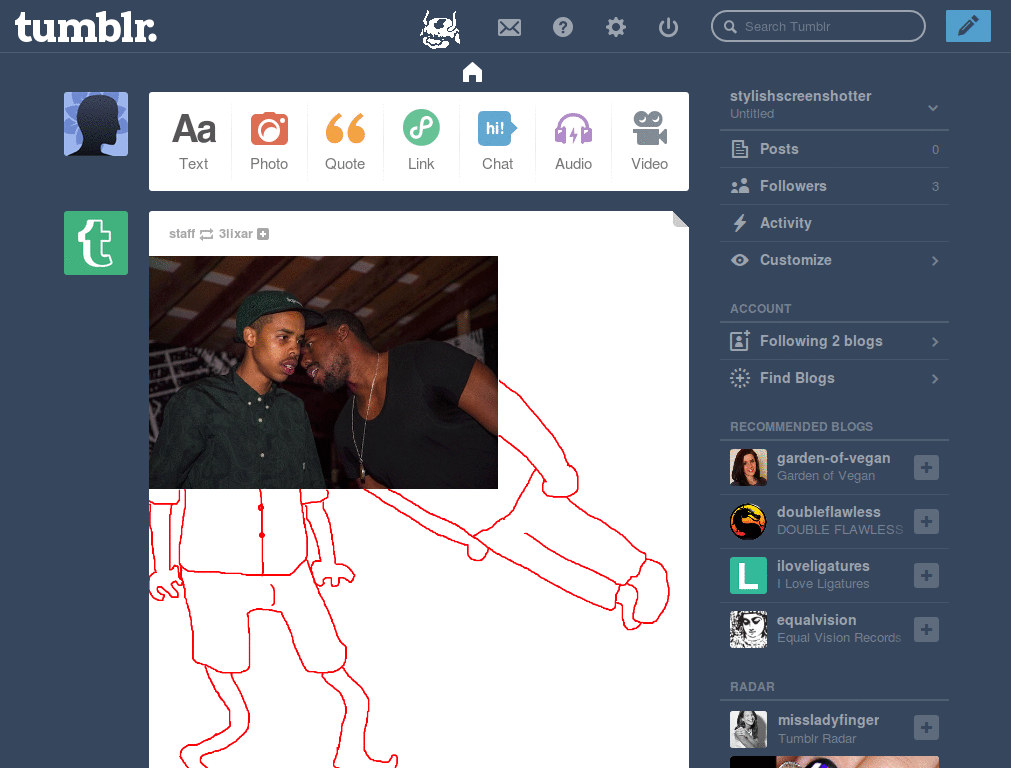Screen dimensions: 1024x768
Task: Go to the Home dashboard tab
Action: (471, 71)
